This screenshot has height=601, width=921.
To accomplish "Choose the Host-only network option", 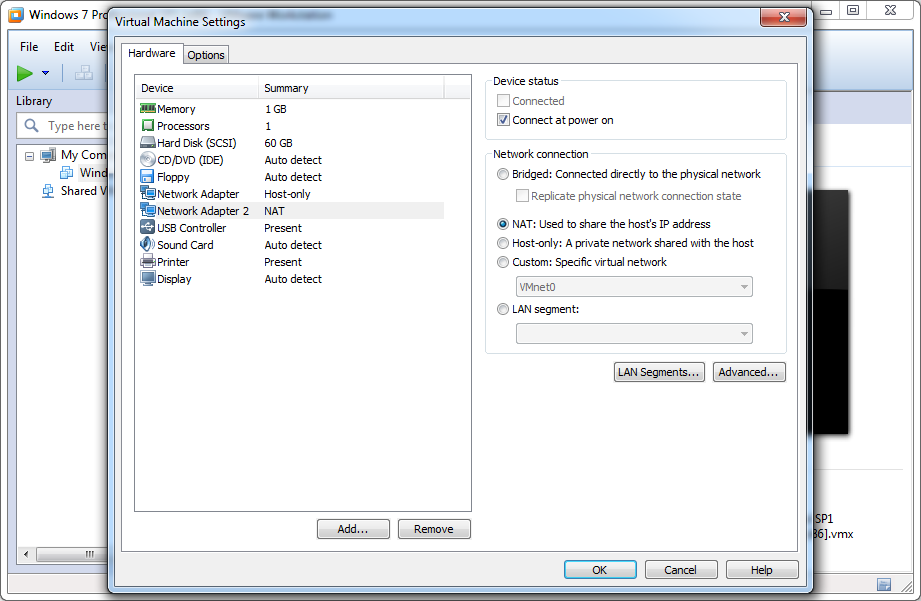I will [503, 243].
